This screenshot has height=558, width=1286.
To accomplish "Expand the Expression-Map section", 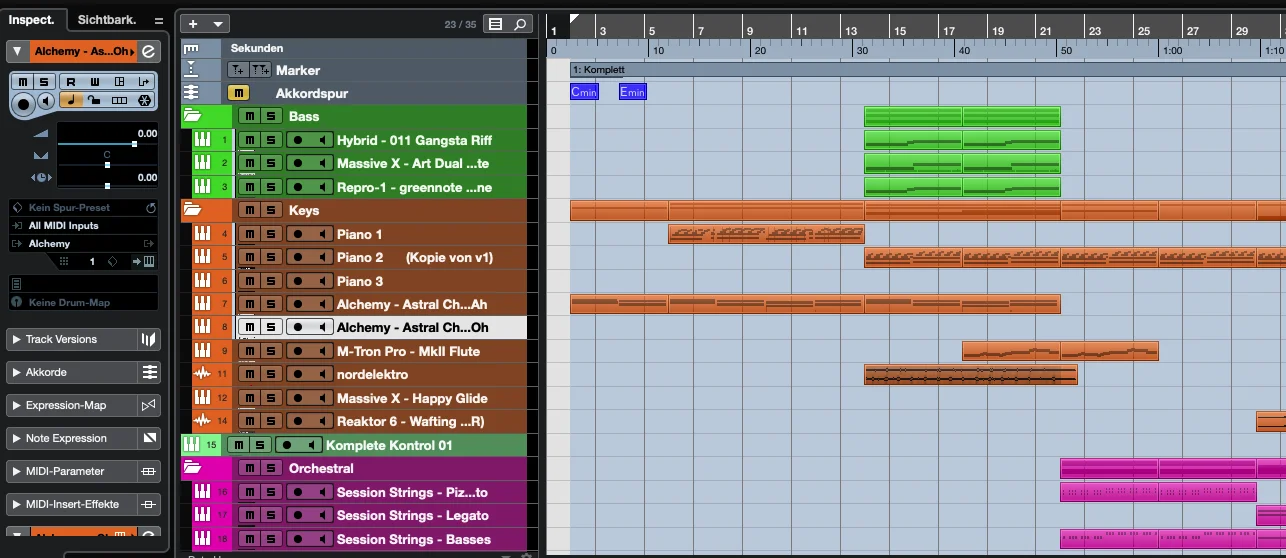I will [16, 405].
